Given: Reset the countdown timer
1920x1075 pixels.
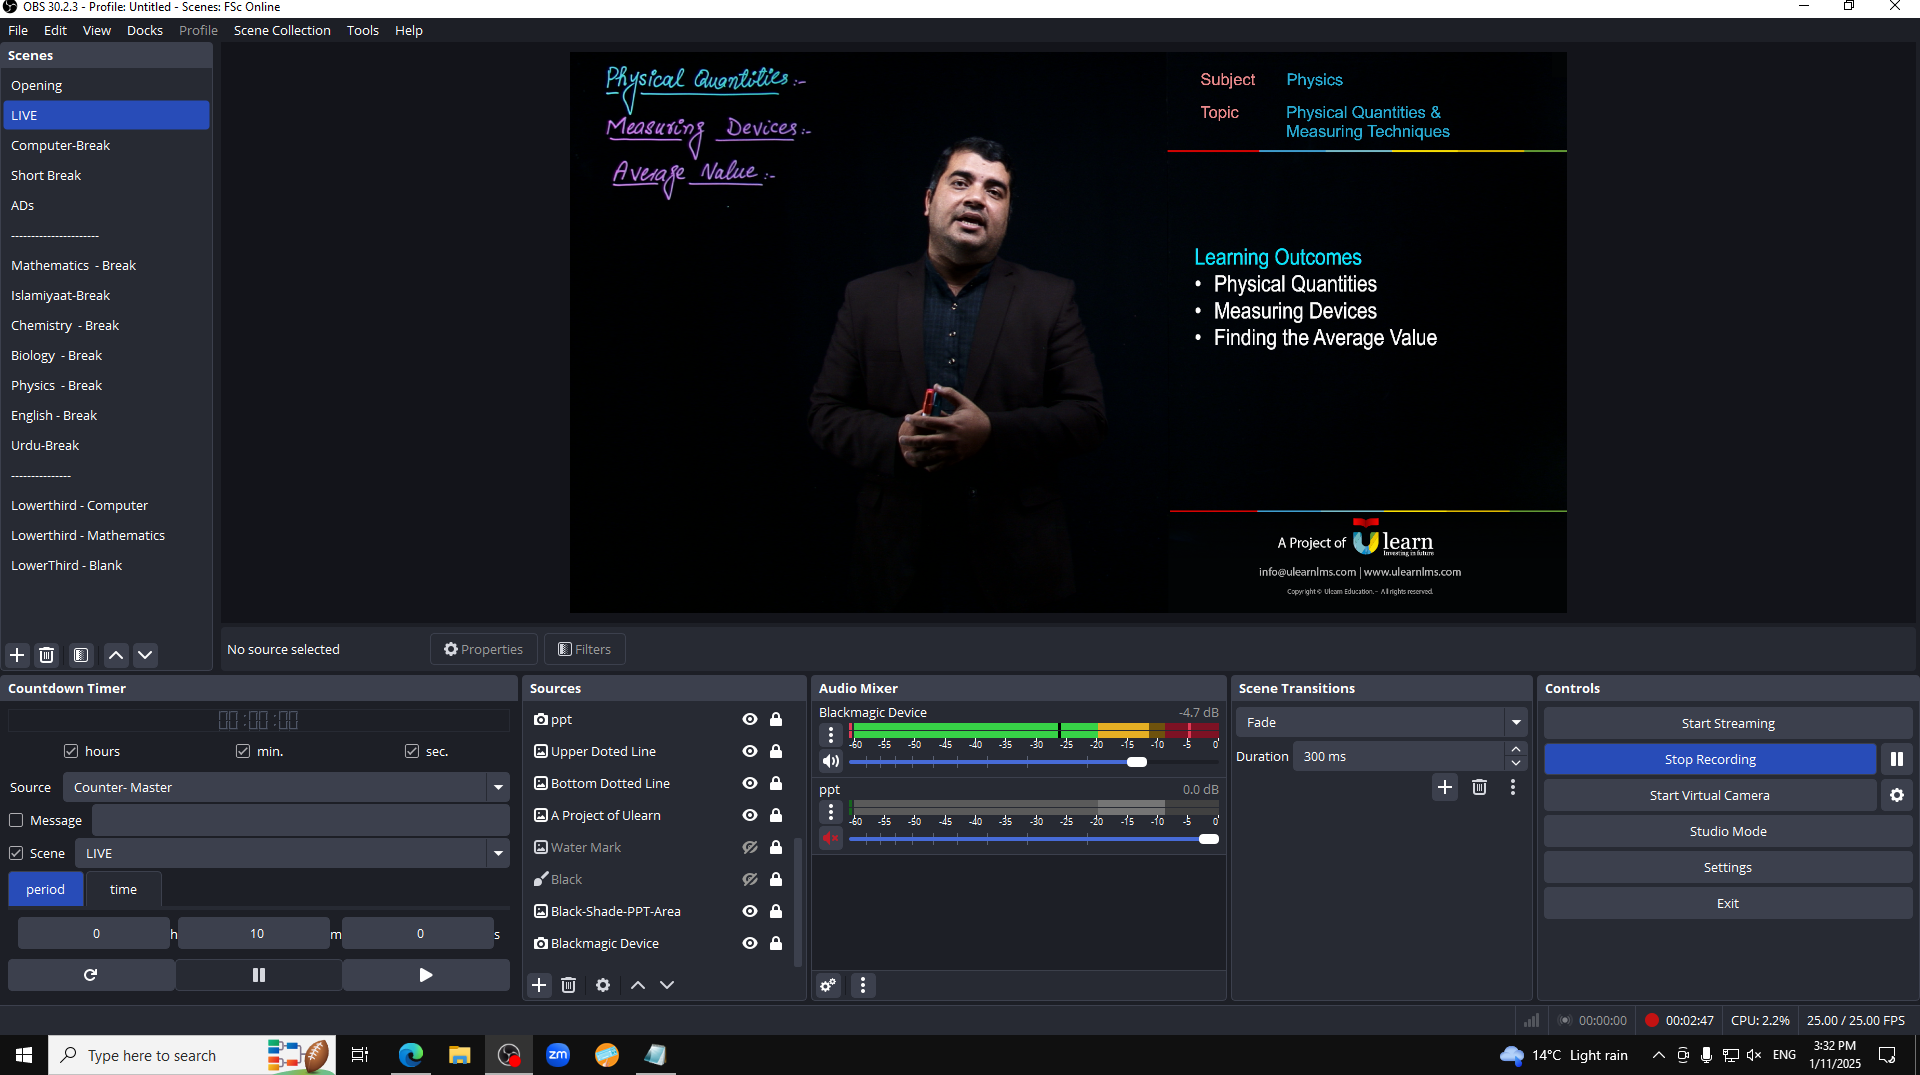Looking at the screenshot, I should (91, 975).
